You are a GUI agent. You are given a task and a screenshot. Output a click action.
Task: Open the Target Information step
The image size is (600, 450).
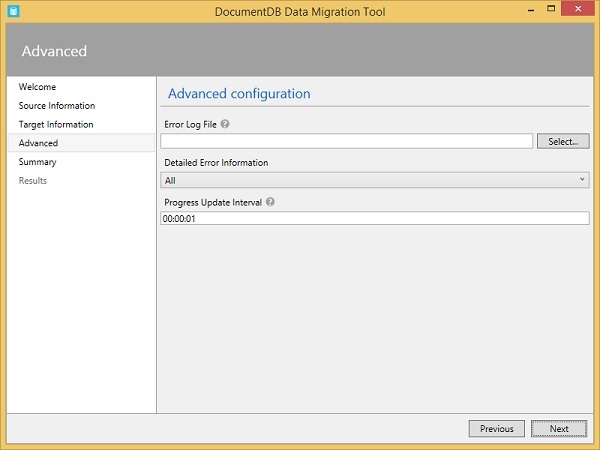click(x=56, y=125)
